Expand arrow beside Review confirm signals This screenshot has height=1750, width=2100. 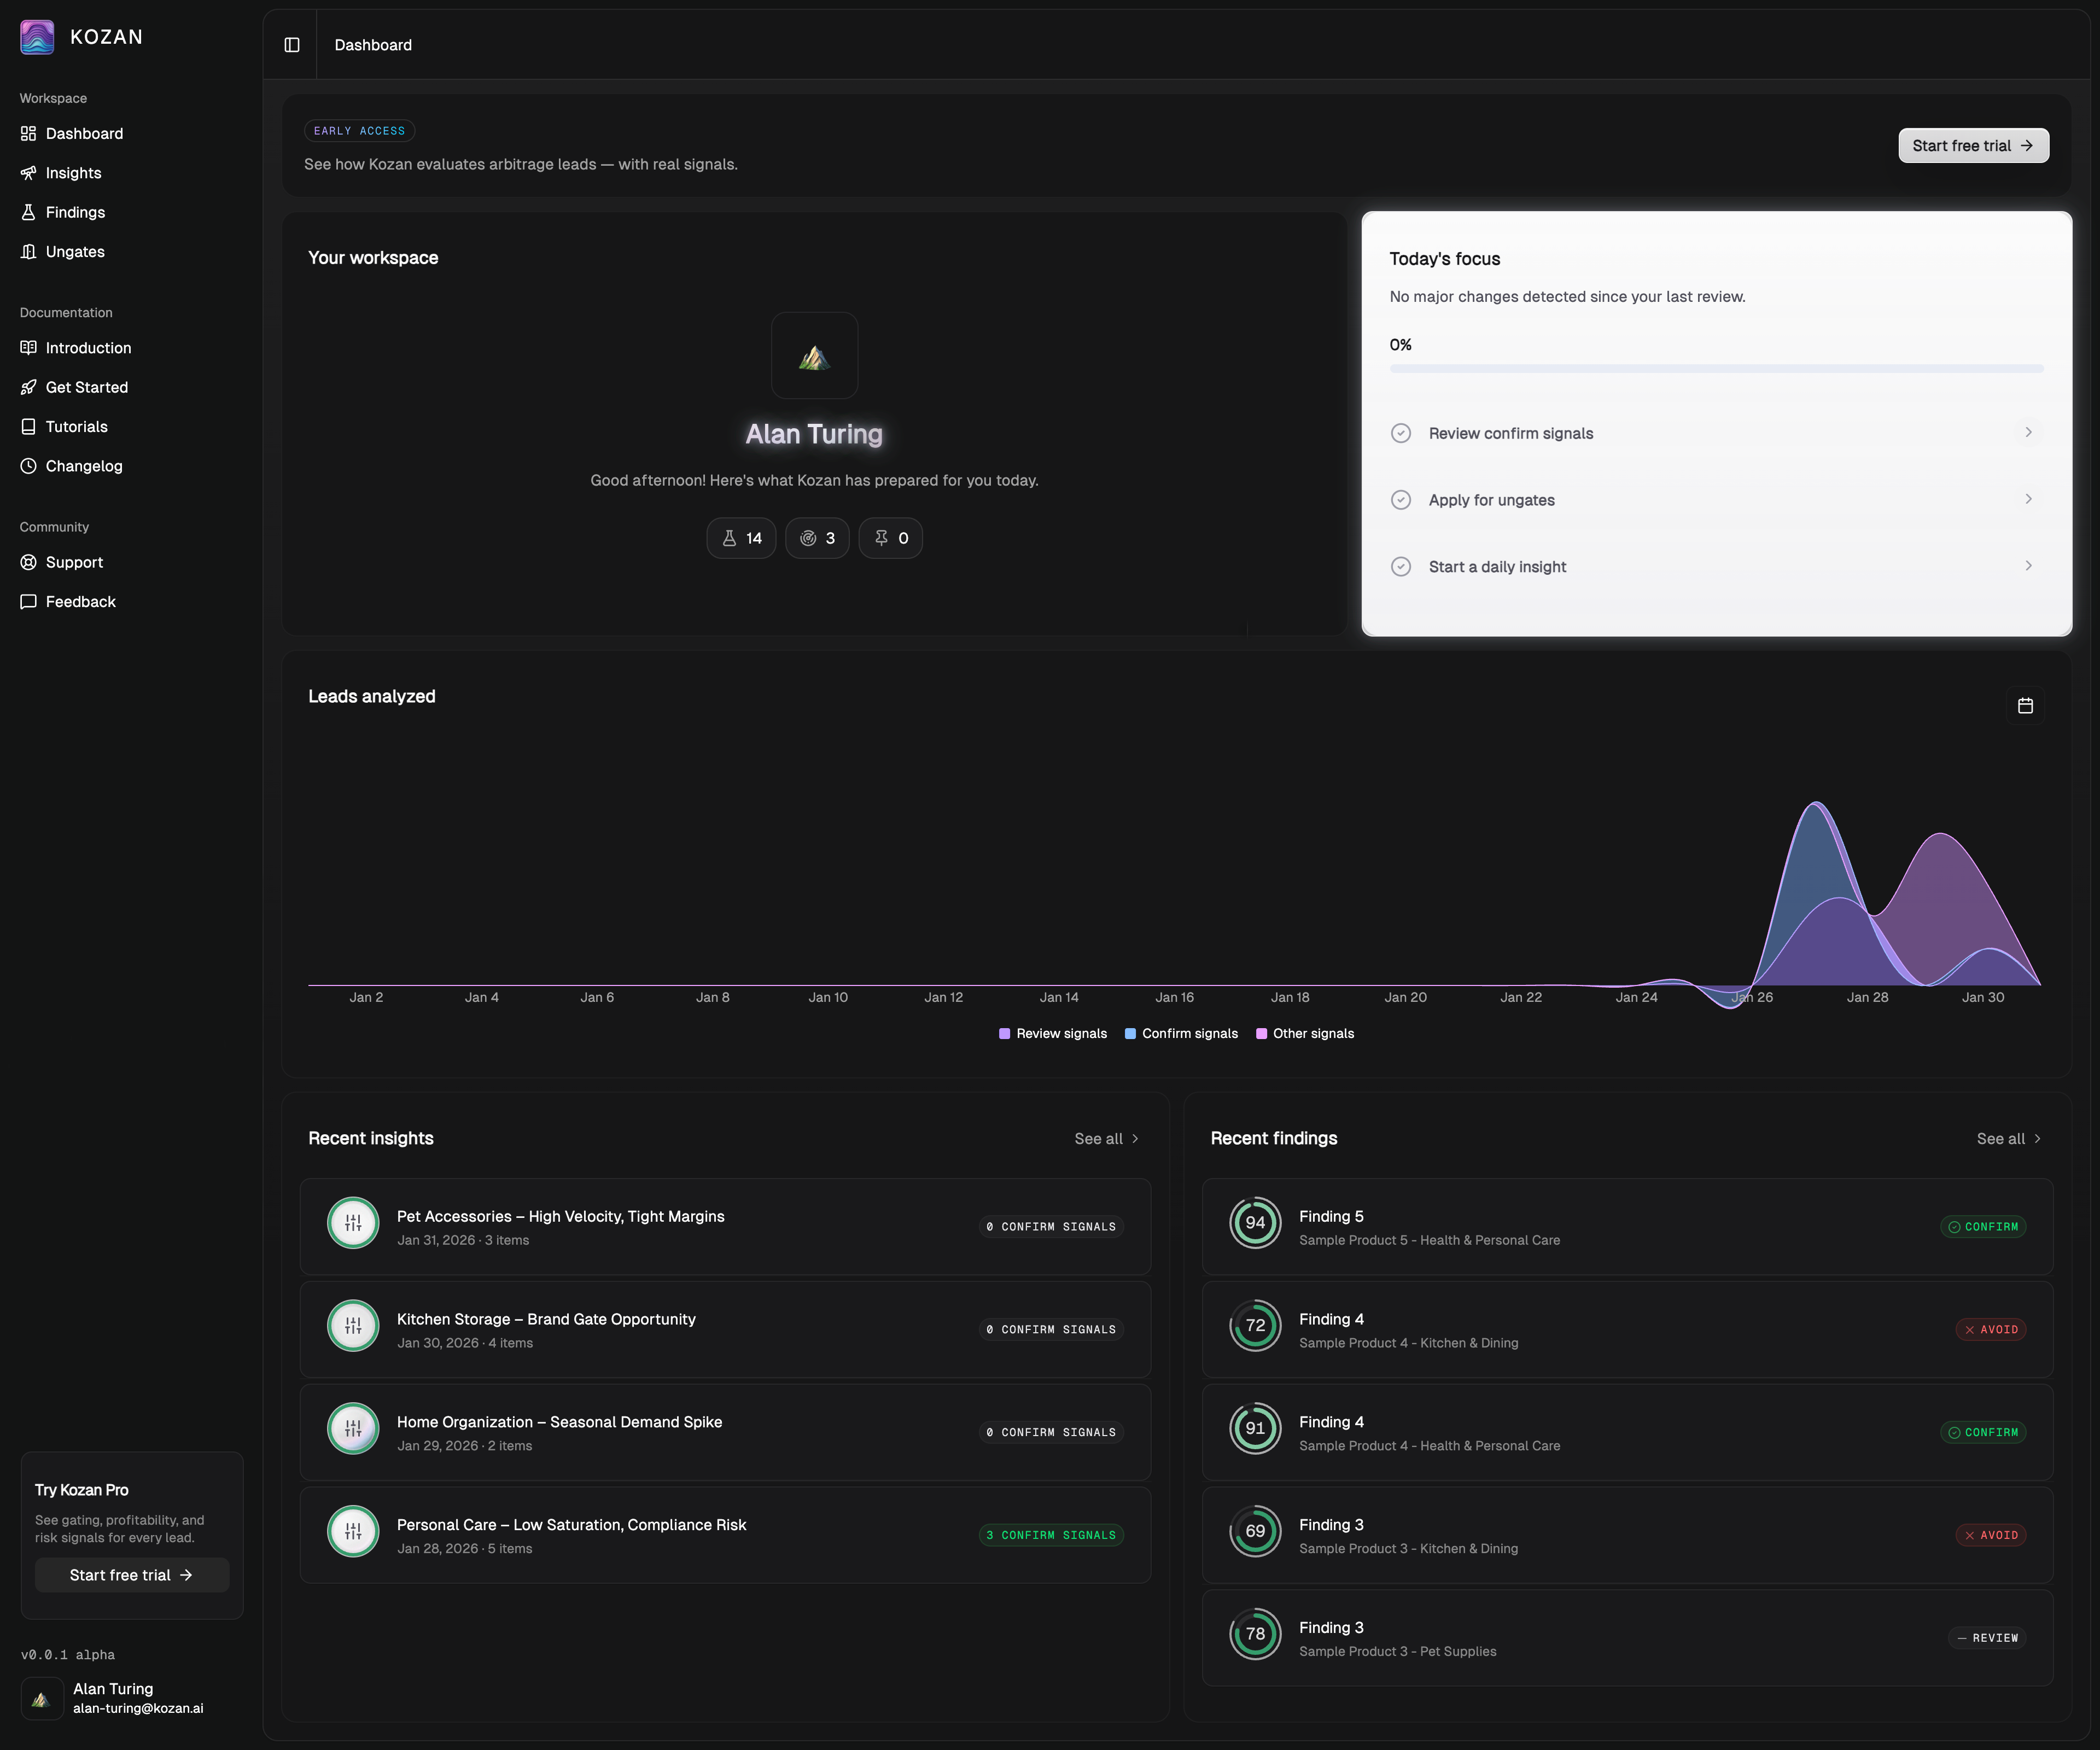point(2028,433)
